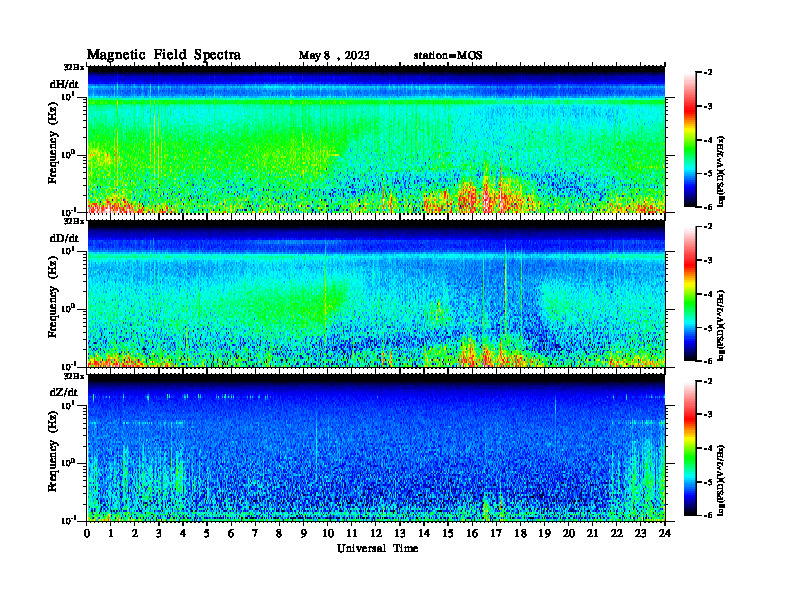Image resolution: width=792 pixels, height=612 pixels.
Task: Click the "dD/dt" panel label
Action: (x=64, y=238)
